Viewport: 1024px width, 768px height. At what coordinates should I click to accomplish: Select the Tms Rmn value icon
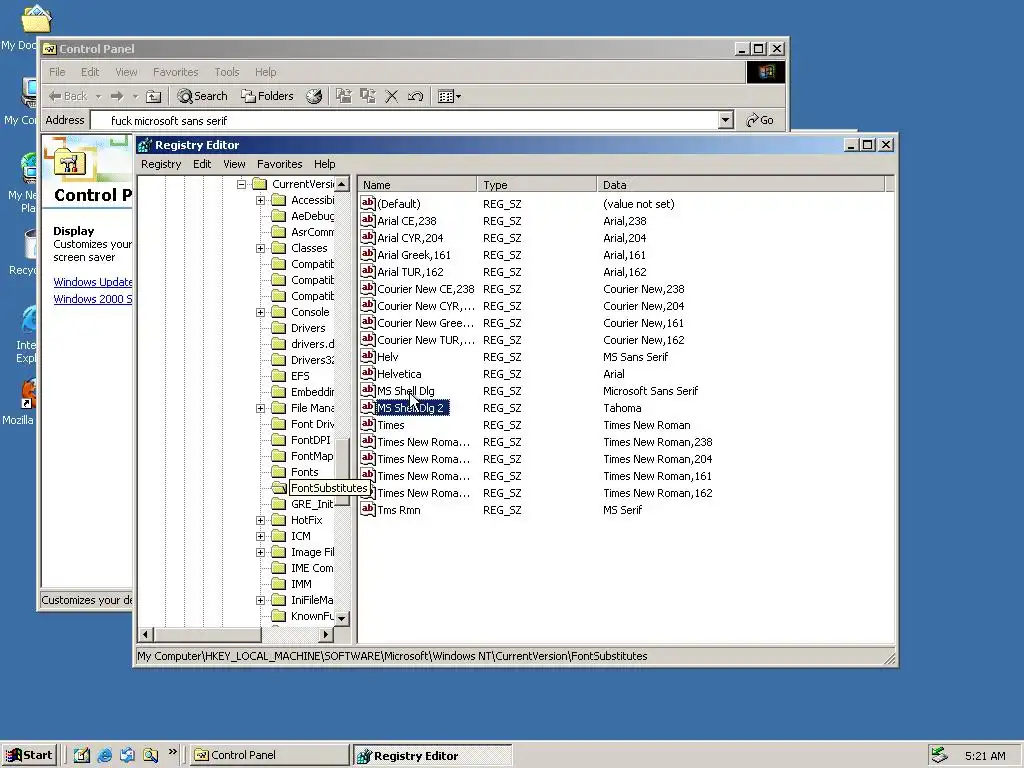click(x=368, y=509)
